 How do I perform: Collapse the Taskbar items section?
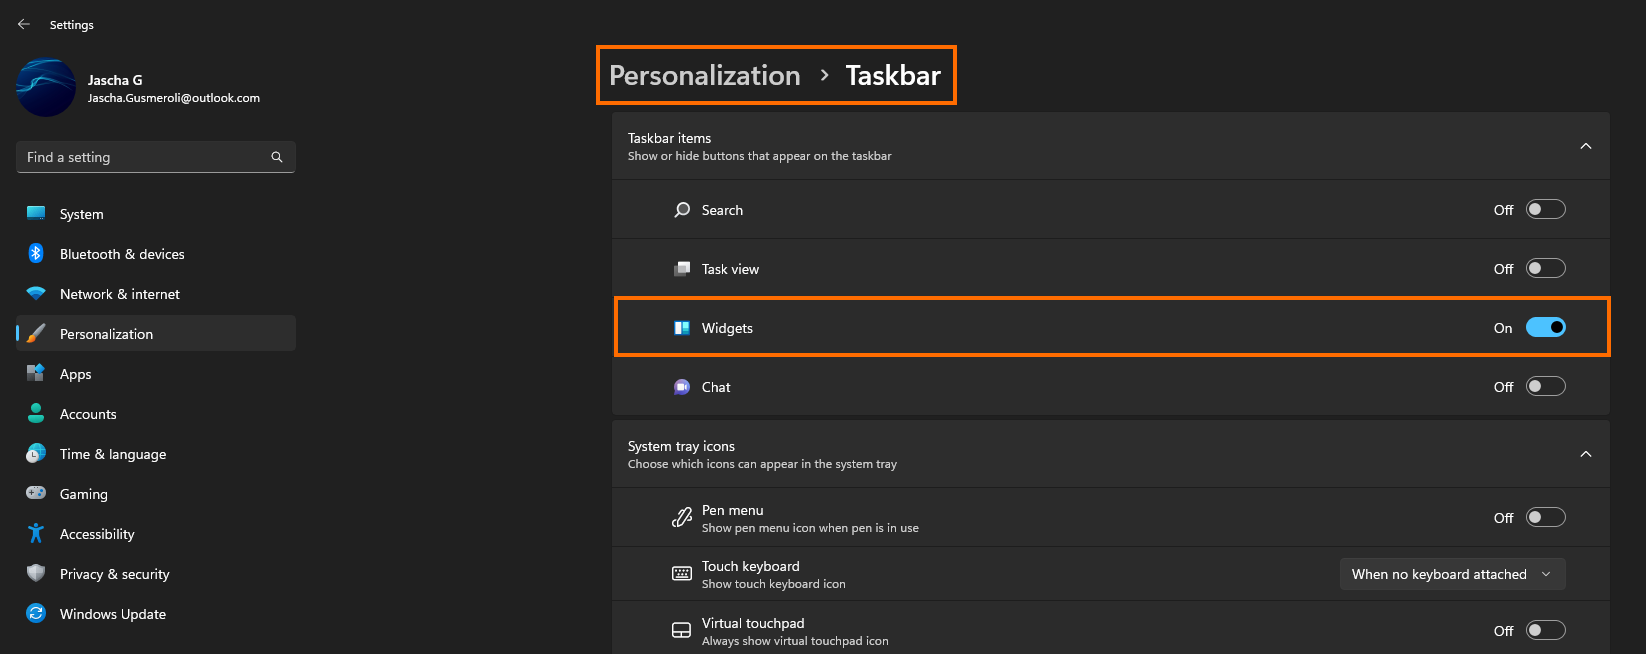click(1585, 146)
